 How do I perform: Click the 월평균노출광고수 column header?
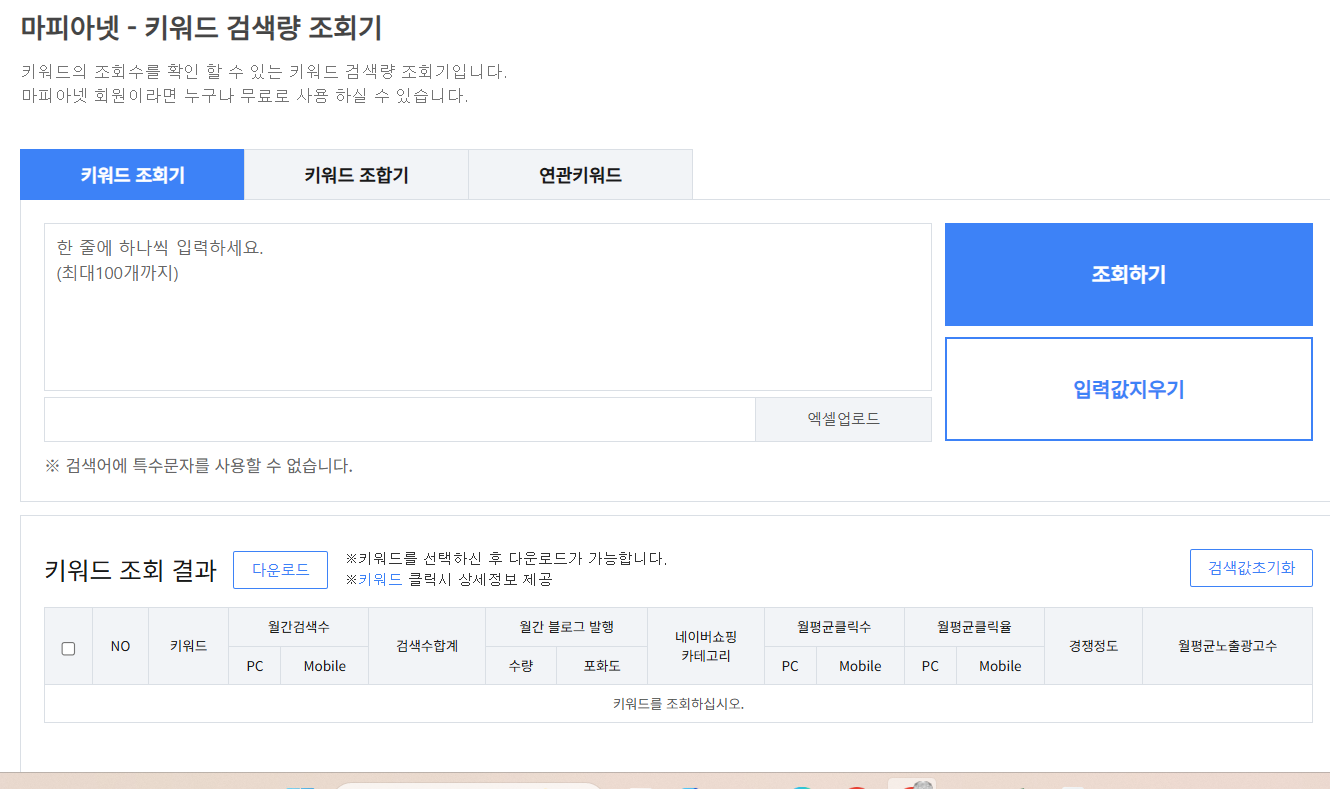(1227, 646)
